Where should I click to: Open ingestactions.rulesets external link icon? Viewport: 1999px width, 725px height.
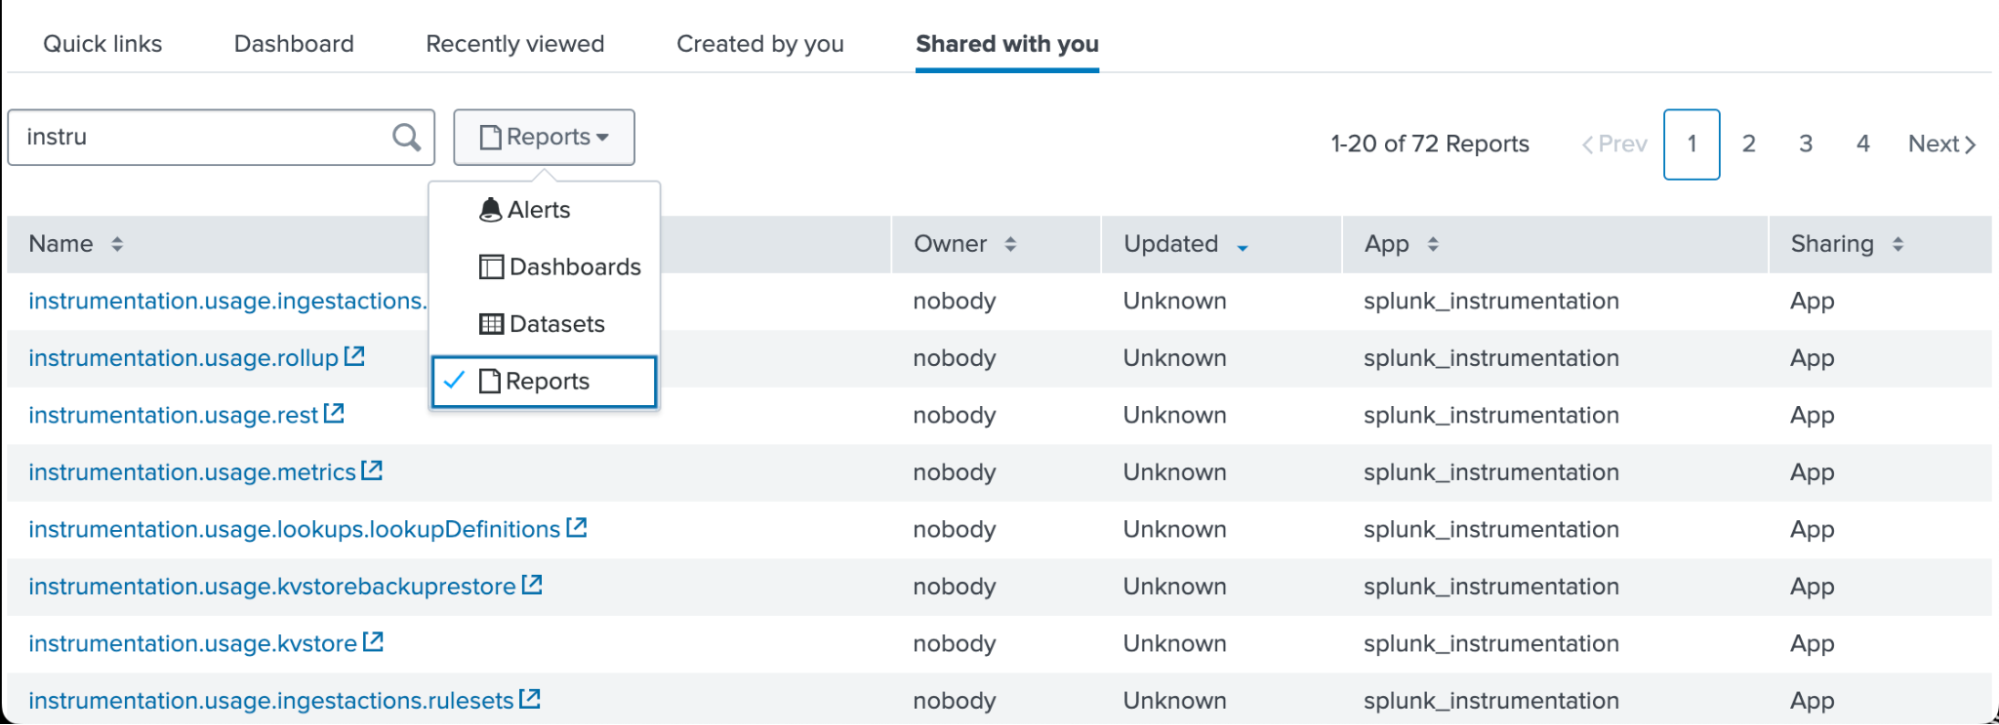pos(530,699)
